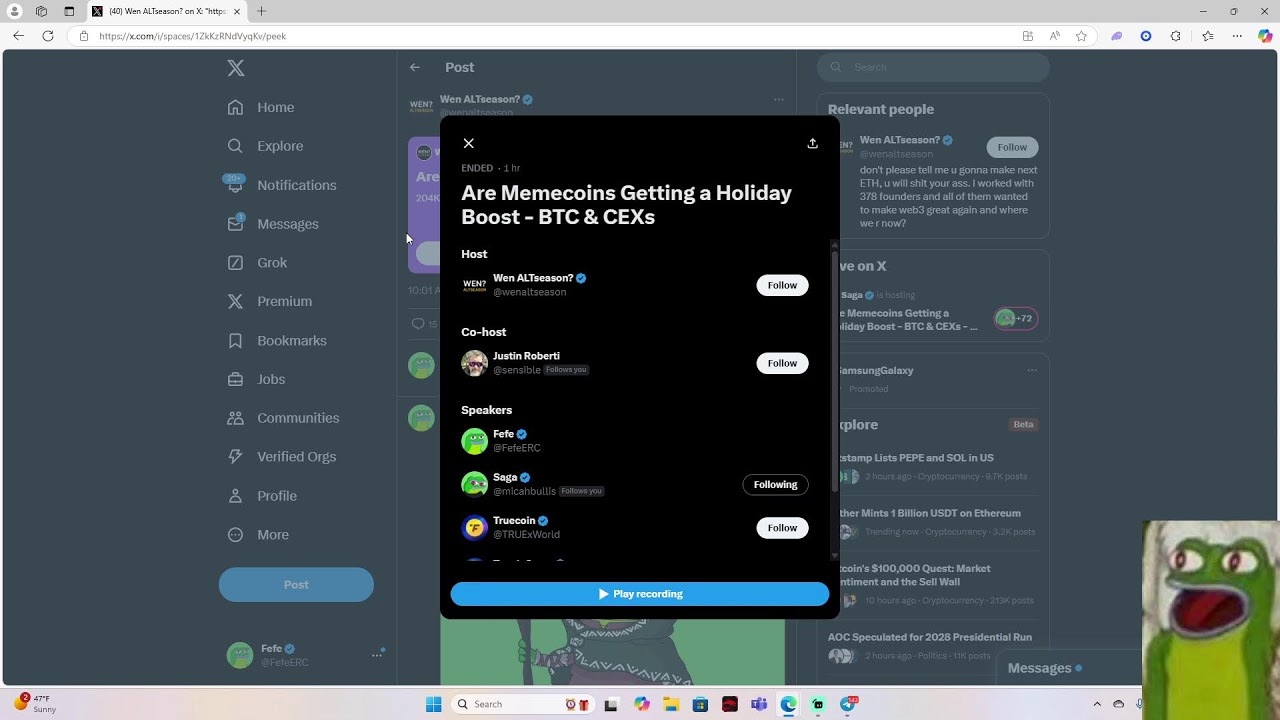Open Telegram from the taskbar
Viewport: 1280px width, 720px height.
pyautogui.click(x=848, y=704)
